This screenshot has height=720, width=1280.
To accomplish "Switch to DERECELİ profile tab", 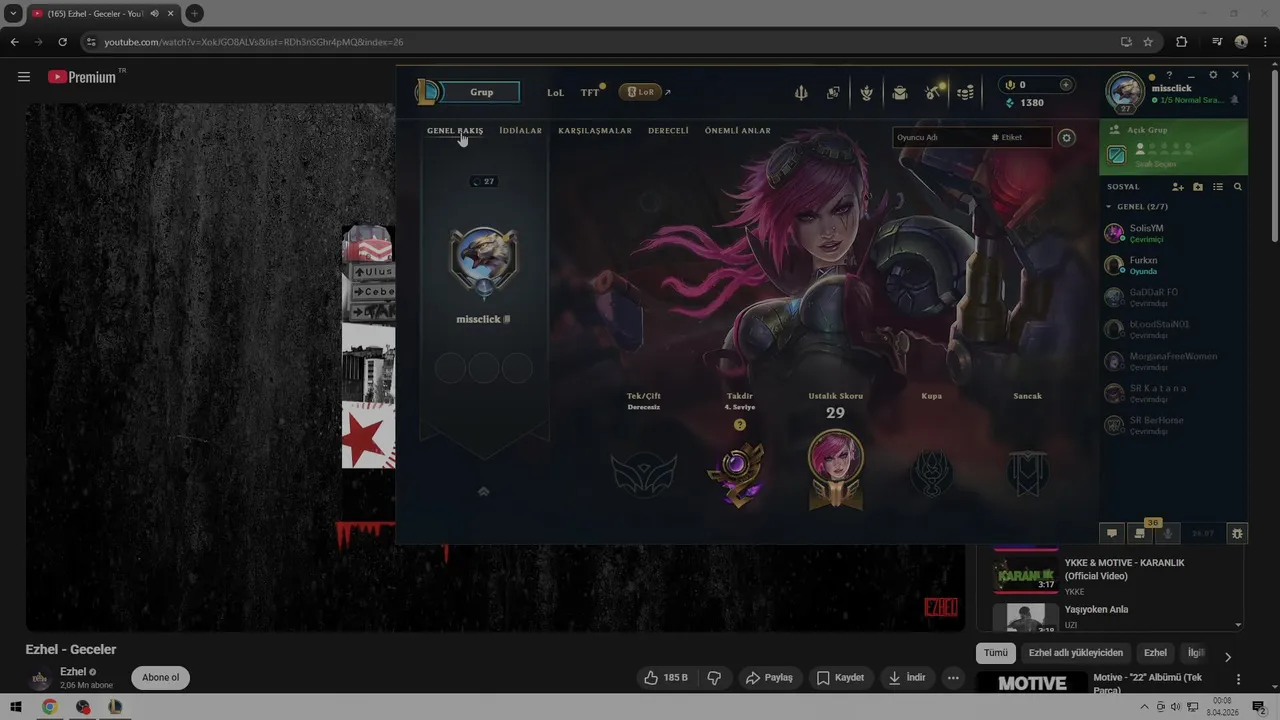I will pyautogui.click(x=668, y=131).
